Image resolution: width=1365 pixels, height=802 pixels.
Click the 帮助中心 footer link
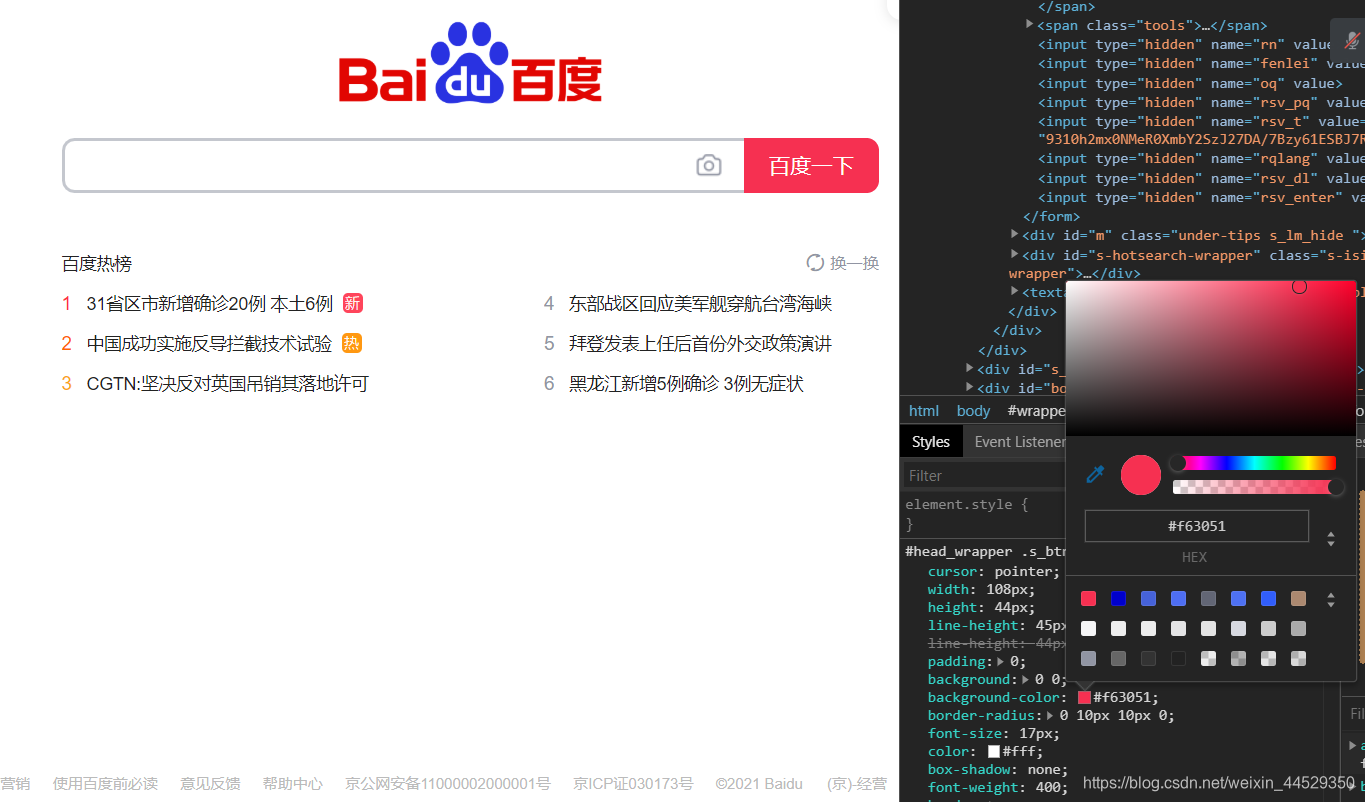point(293,783)
